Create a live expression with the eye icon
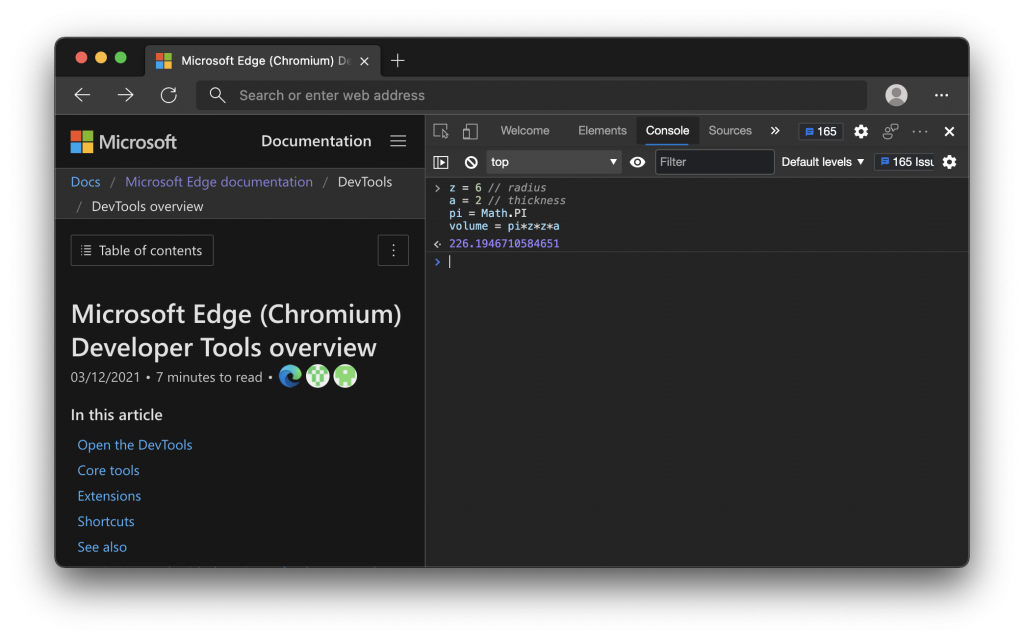The height and width of the screenshot is (640, 1024). tap(637, 162)
